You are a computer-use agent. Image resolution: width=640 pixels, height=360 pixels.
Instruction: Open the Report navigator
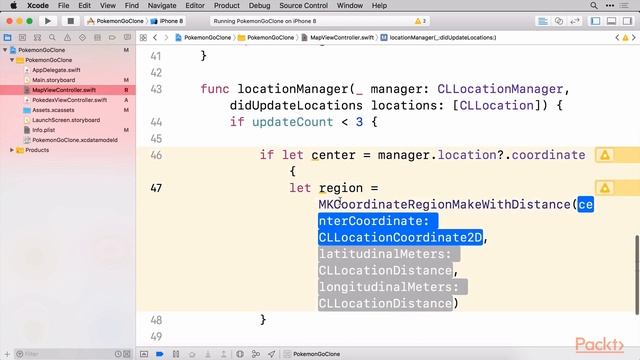[x=127, y=38]
